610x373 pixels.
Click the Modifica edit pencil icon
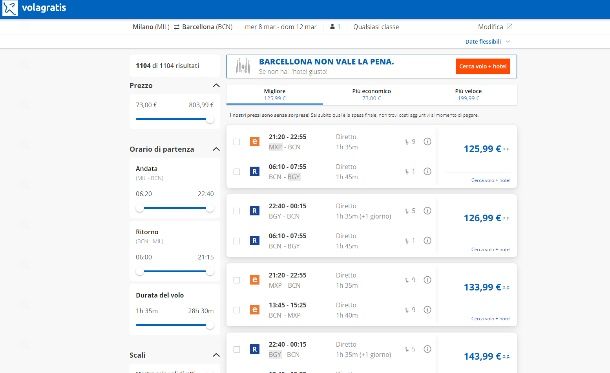pos(509,26)
